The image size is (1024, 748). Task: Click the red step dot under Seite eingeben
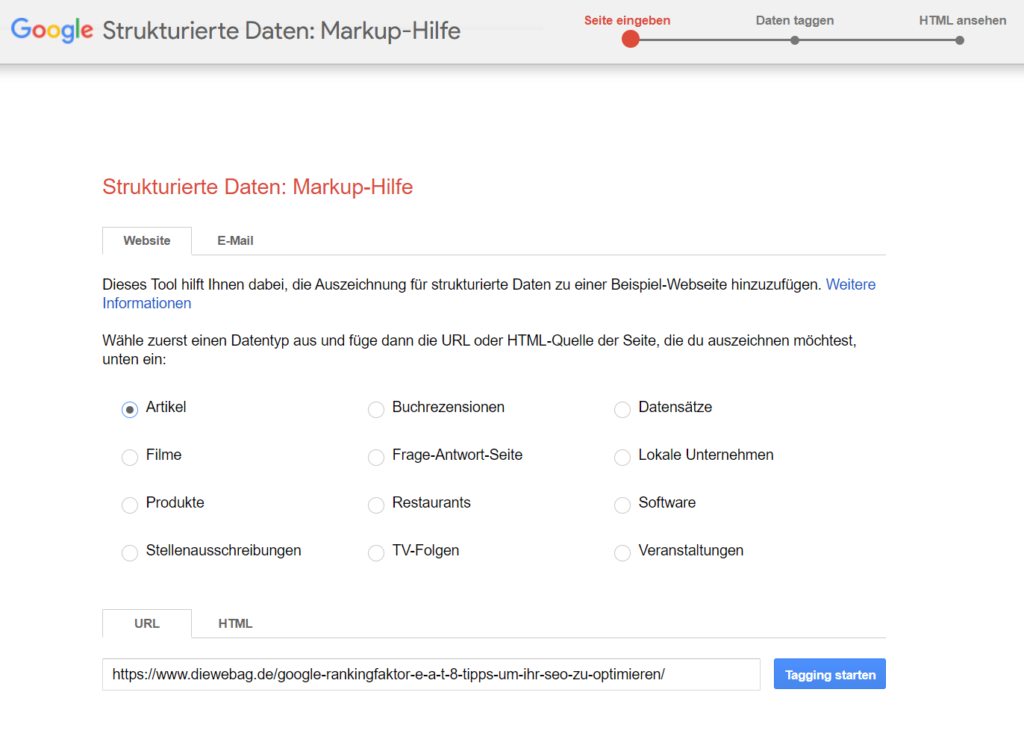(630, 40)
